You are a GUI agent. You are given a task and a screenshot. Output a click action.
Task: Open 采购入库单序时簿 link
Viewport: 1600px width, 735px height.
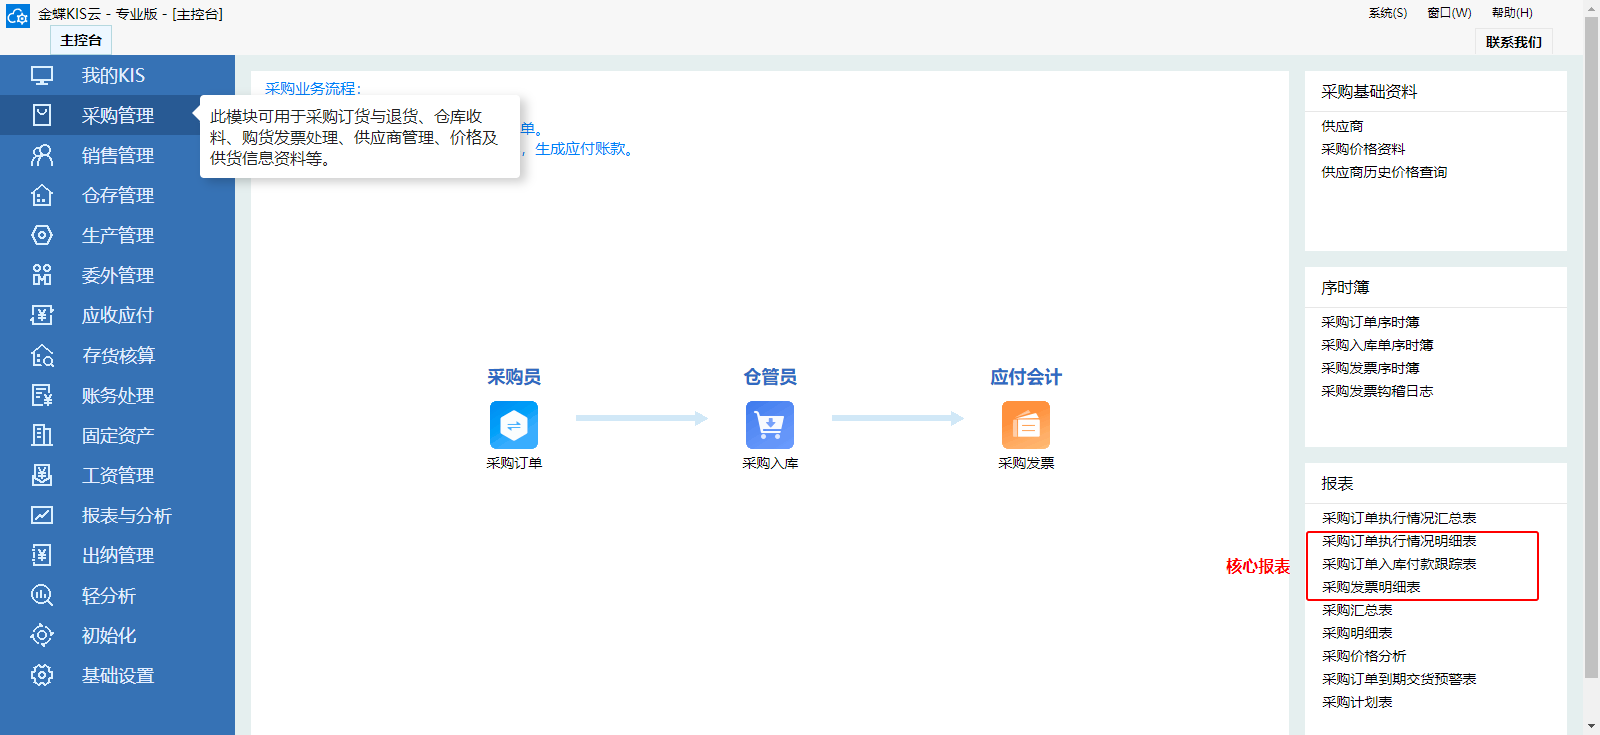click(x=1377, y=345)
